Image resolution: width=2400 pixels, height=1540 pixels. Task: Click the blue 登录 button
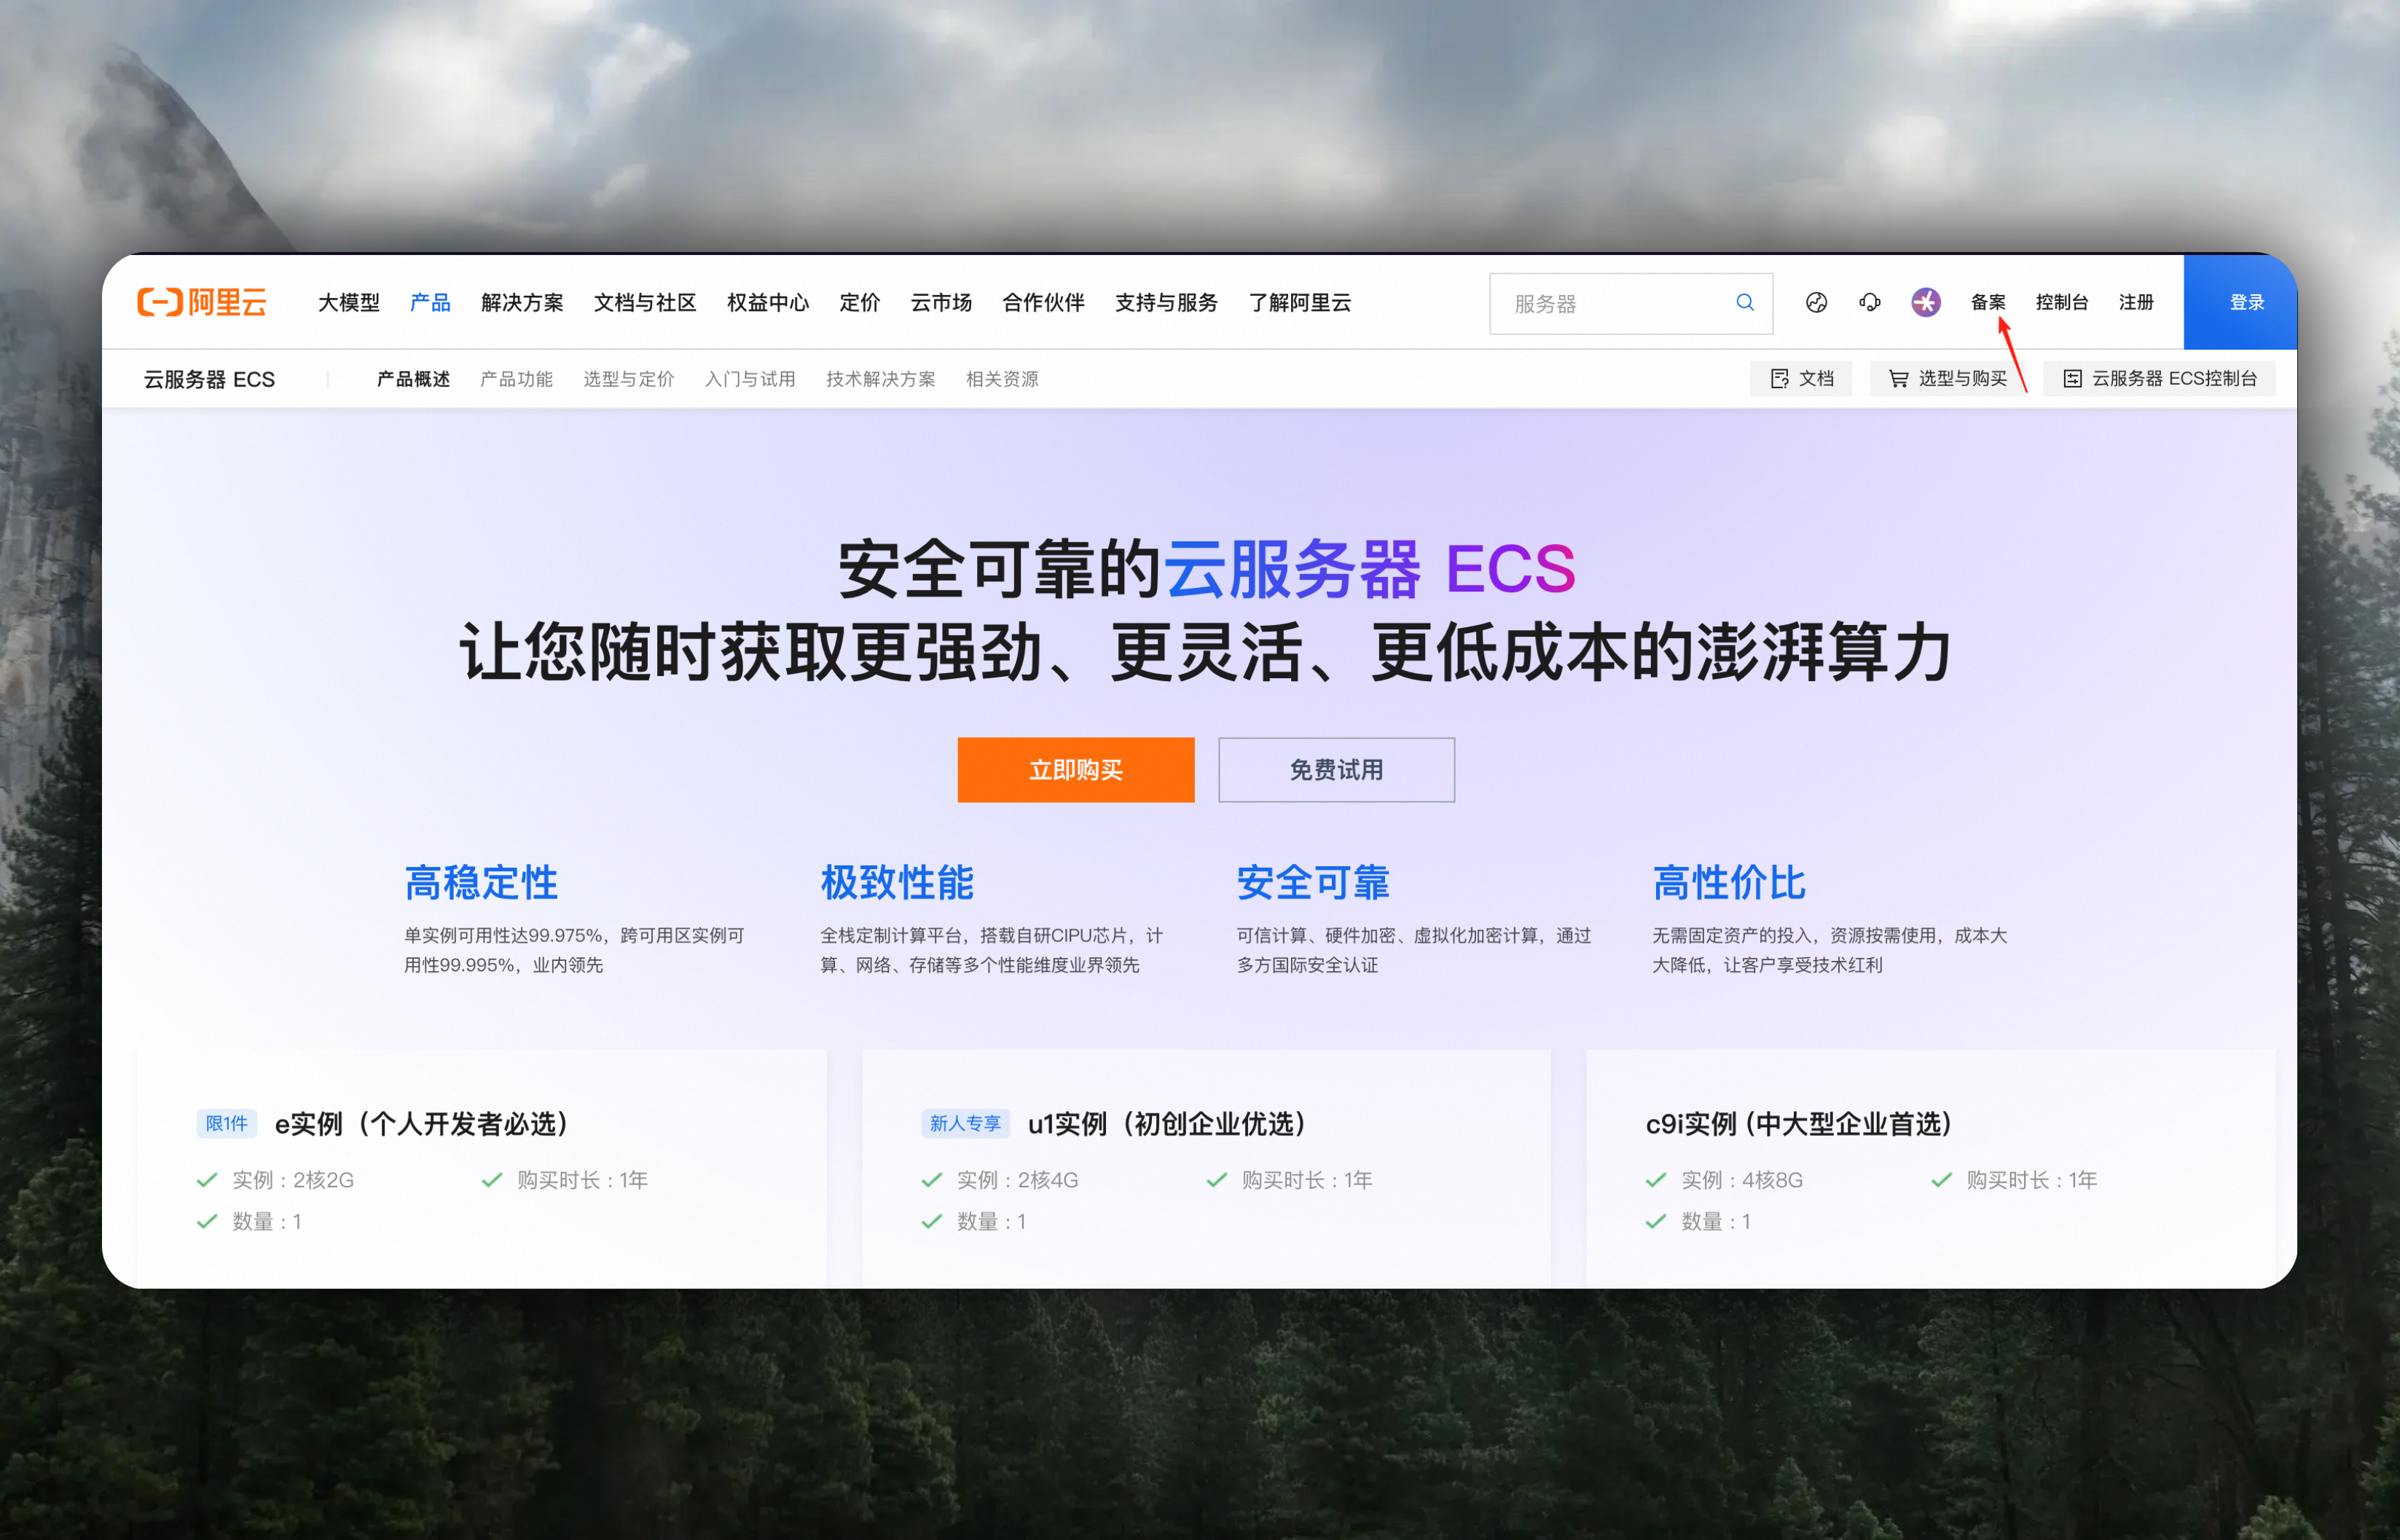point(2246,302)
